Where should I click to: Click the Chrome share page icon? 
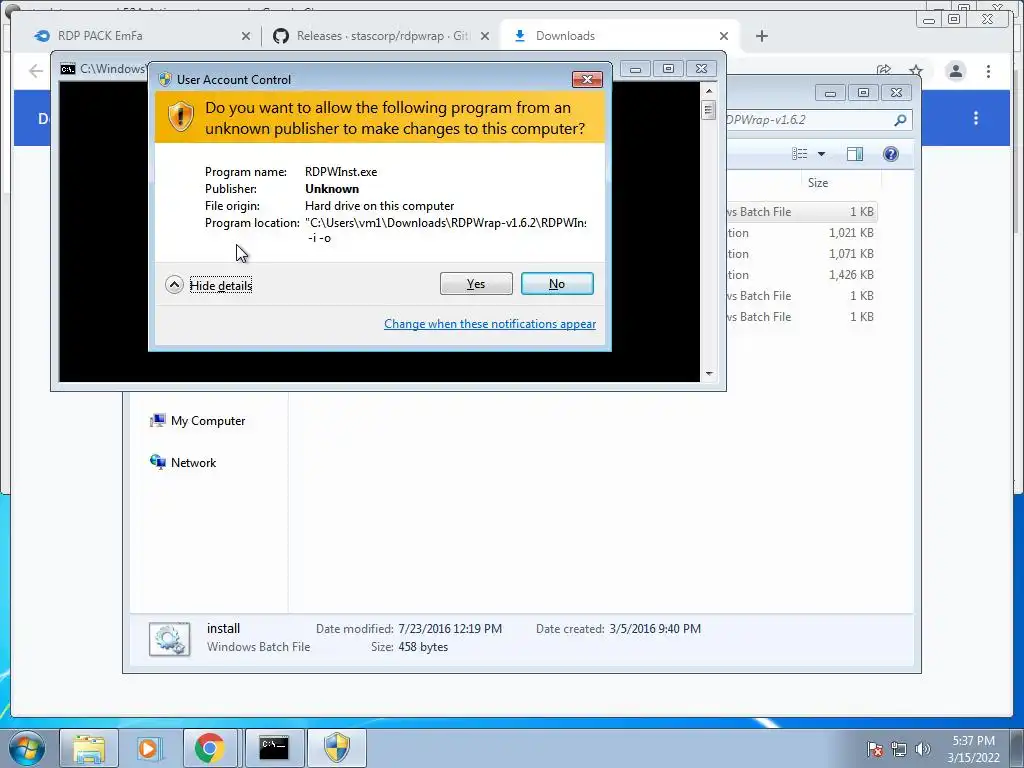(884, 70)
